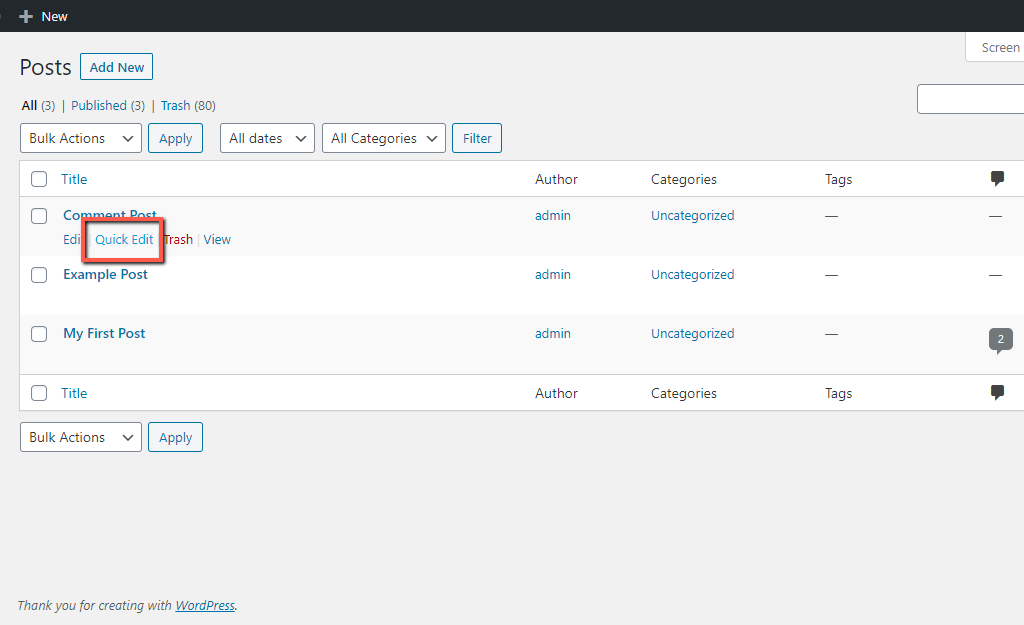Open the bottom Bulk Actions dropdown

click(x=81, y=438)
